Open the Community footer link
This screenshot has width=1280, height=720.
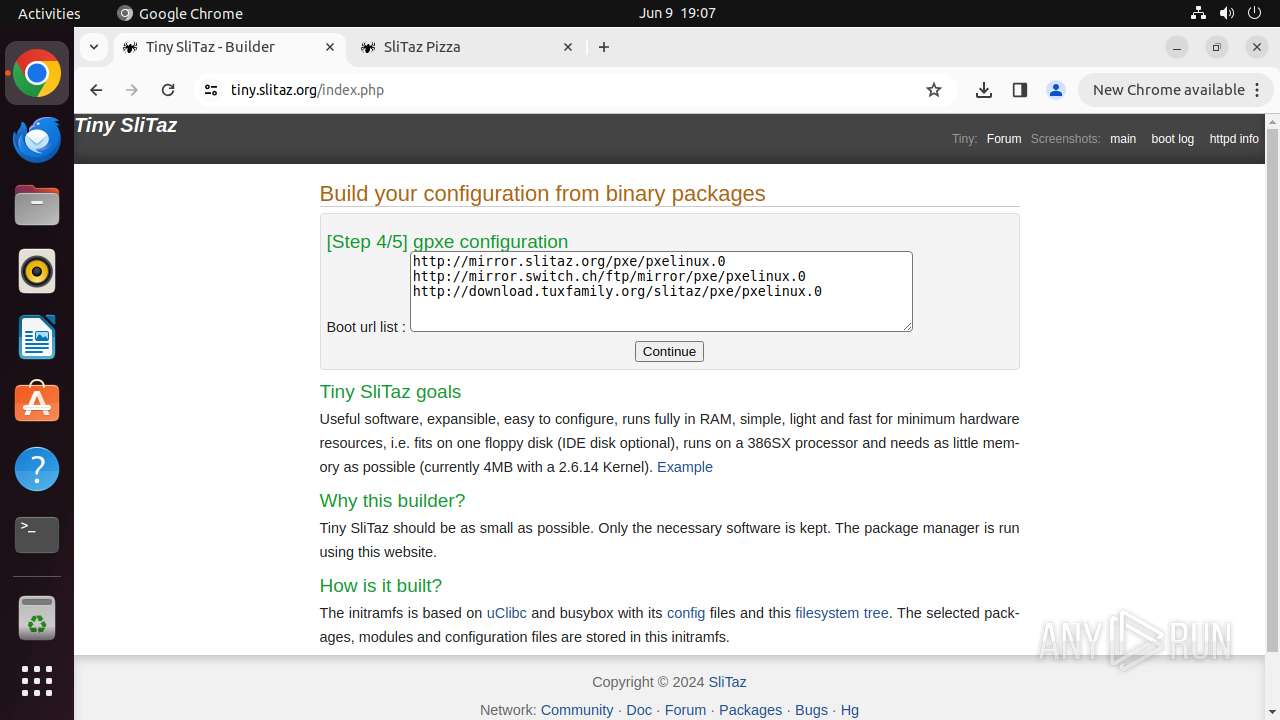577,710
